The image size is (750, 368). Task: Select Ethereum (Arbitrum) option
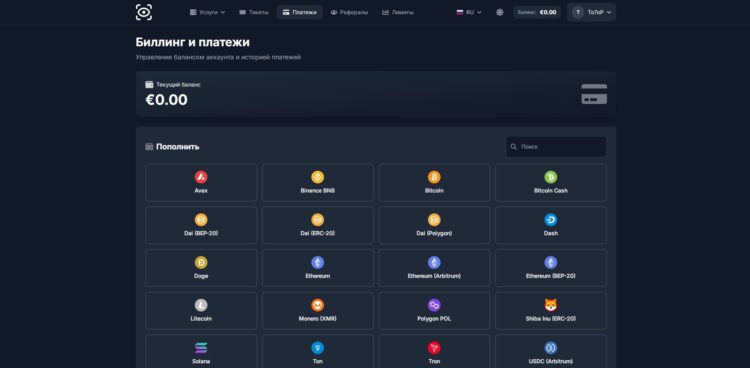434,268
